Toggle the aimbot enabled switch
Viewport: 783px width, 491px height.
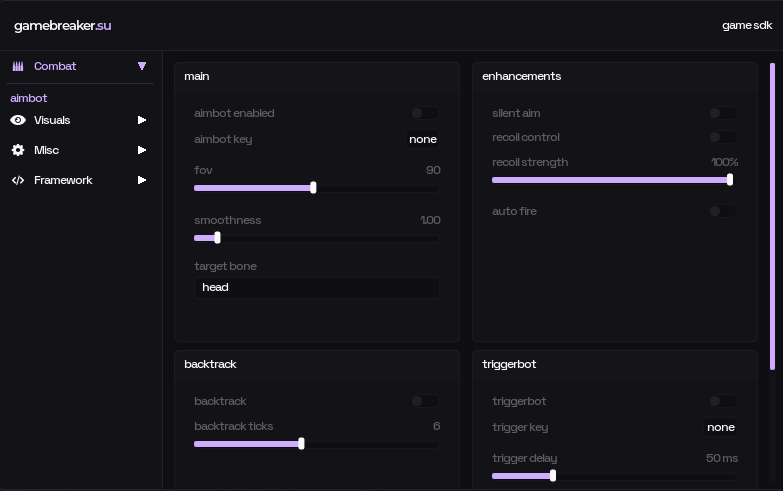(x=425, y=113)
